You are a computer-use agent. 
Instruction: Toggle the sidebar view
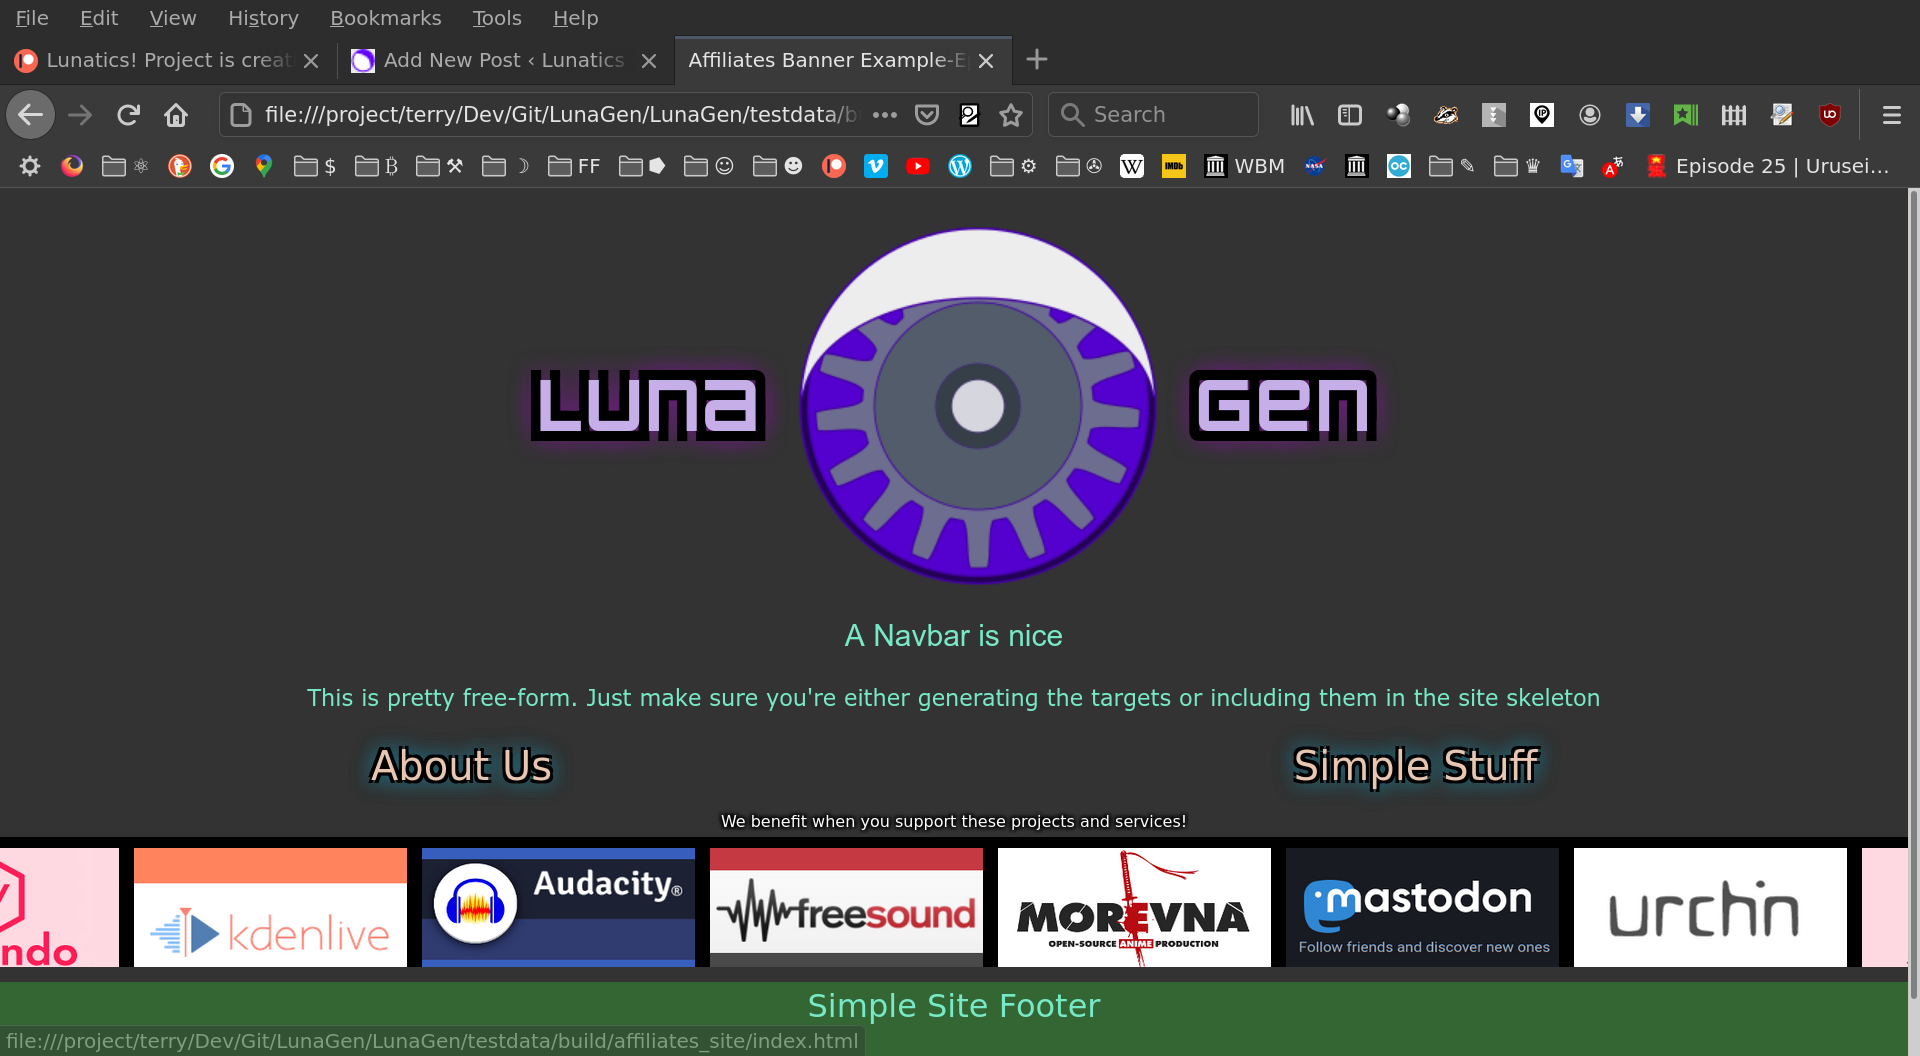pyautogui.click(x=1349, y=115)
